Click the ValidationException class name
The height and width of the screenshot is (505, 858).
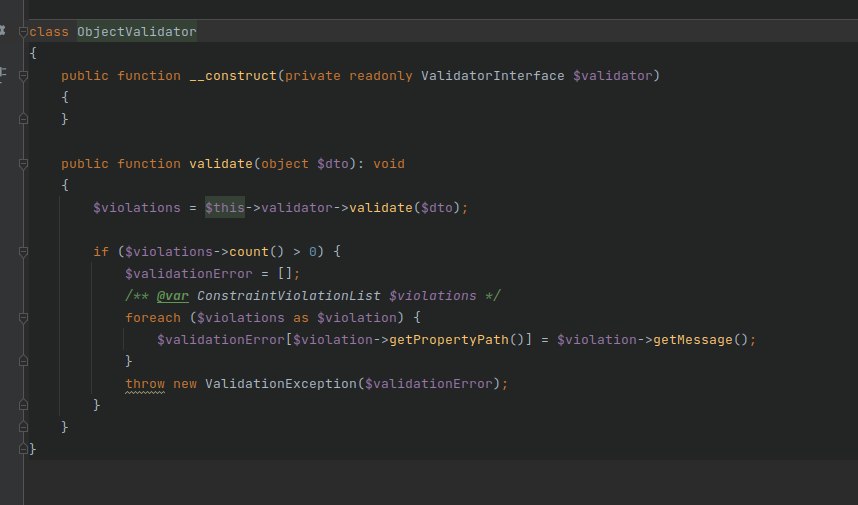pos(281,384)
